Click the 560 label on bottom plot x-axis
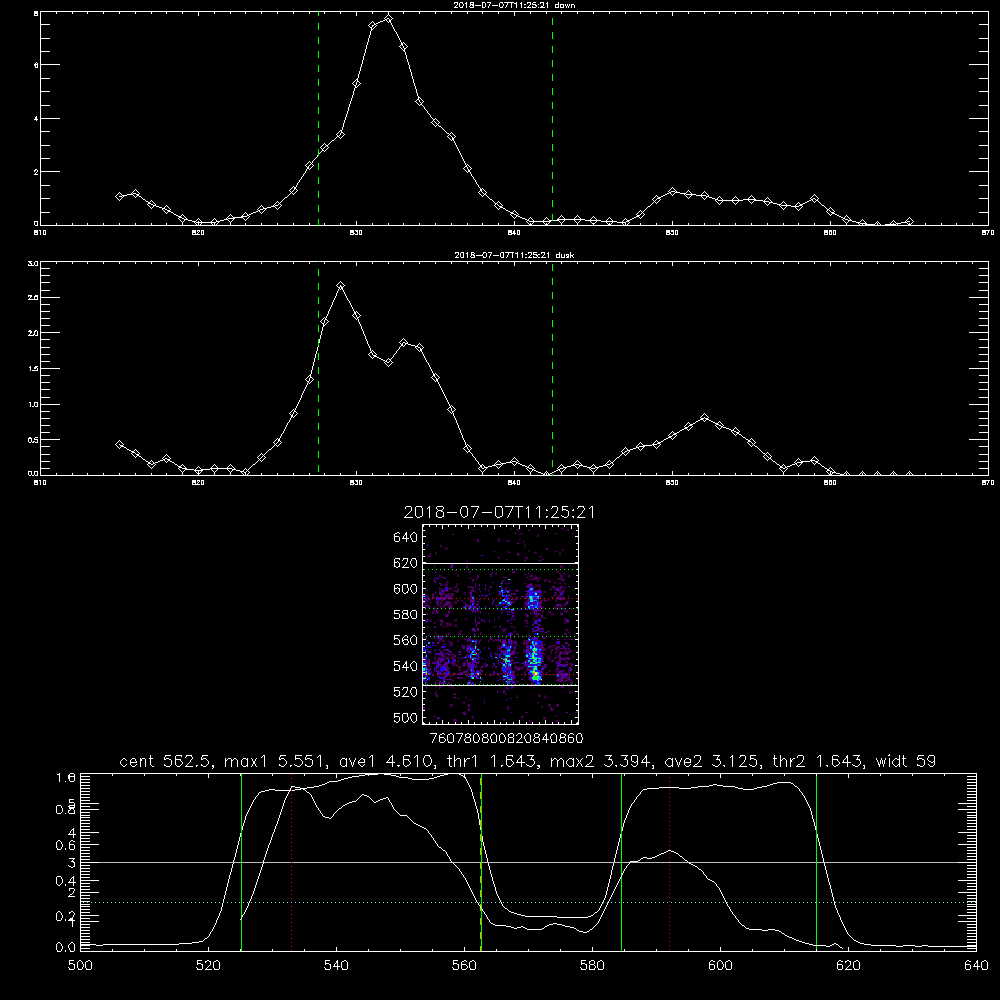The image size is (1000, 1000). point(464,966)
